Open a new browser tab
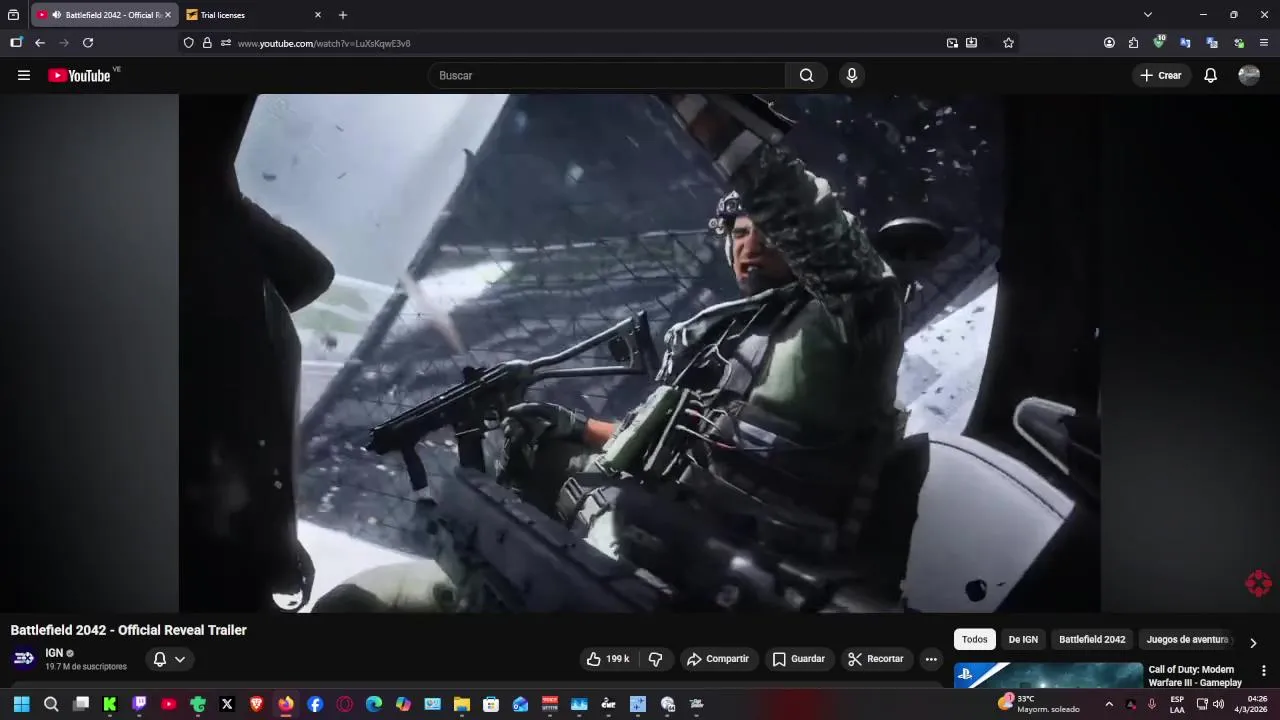The width and height of the screenshot is (1280, 720). [343, 15]
